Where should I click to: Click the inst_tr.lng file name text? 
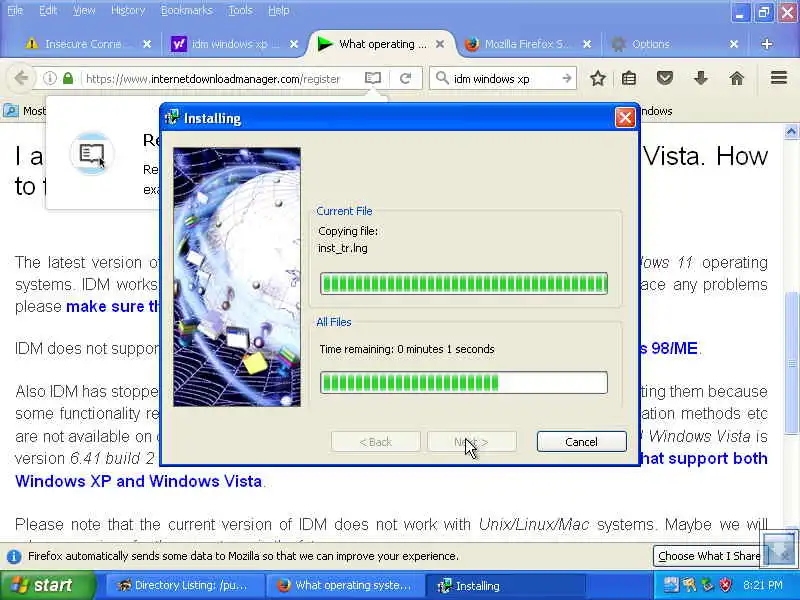coord(343,248)
